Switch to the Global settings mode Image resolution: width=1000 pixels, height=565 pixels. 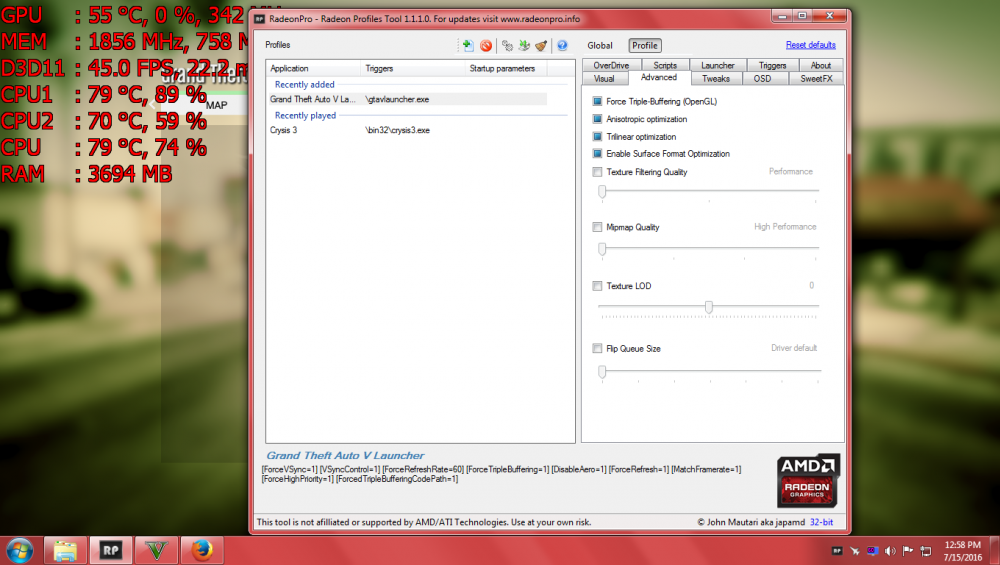click(600, 45)
